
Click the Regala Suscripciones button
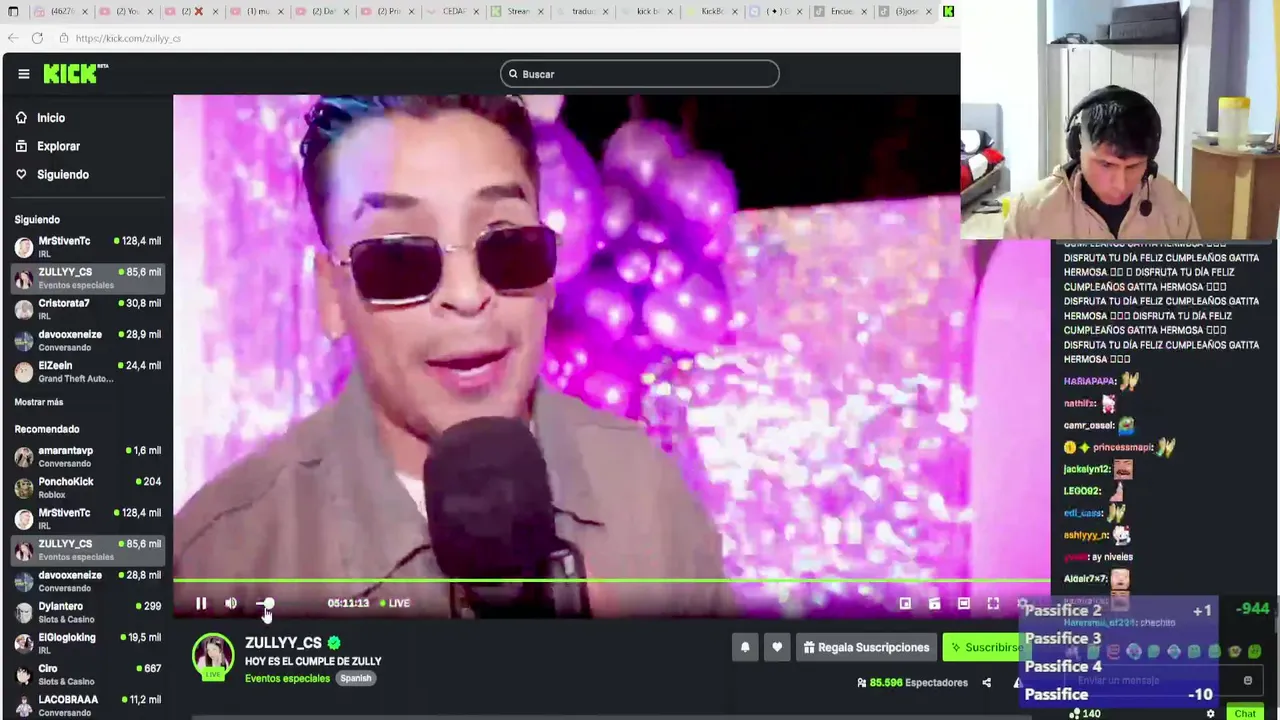point(866,648)
